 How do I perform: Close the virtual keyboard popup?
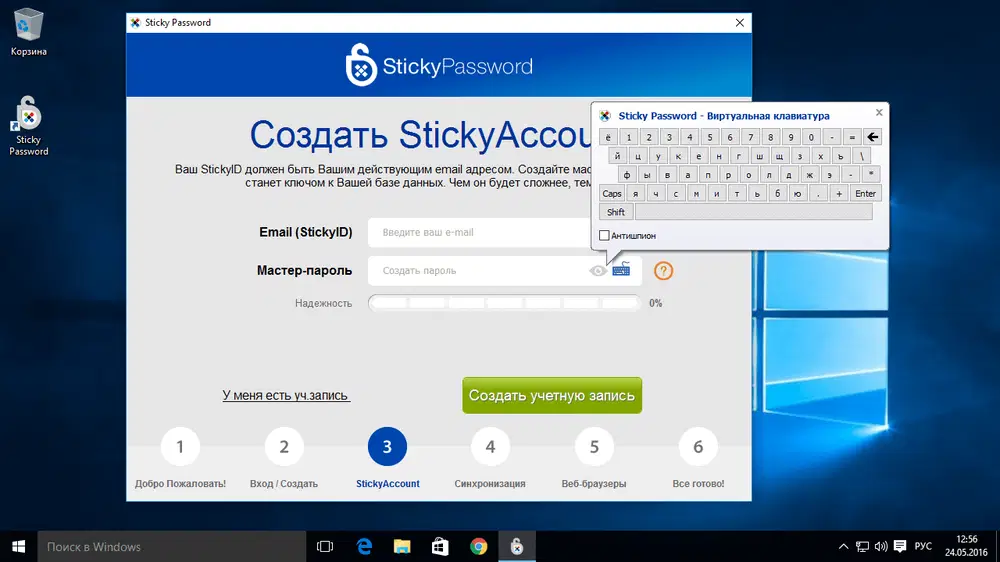tap(879, 112)
